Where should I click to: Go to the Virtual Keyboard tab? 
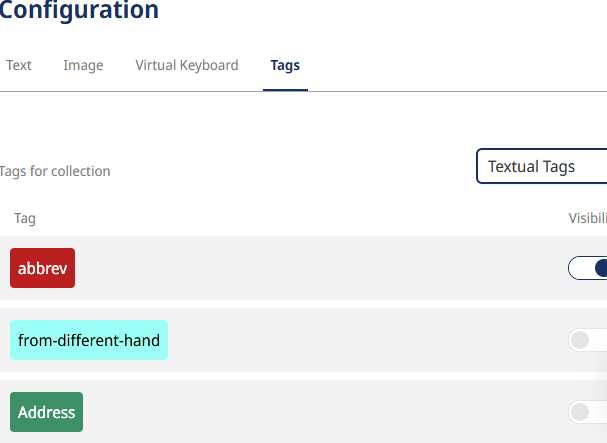pos(187,66)
